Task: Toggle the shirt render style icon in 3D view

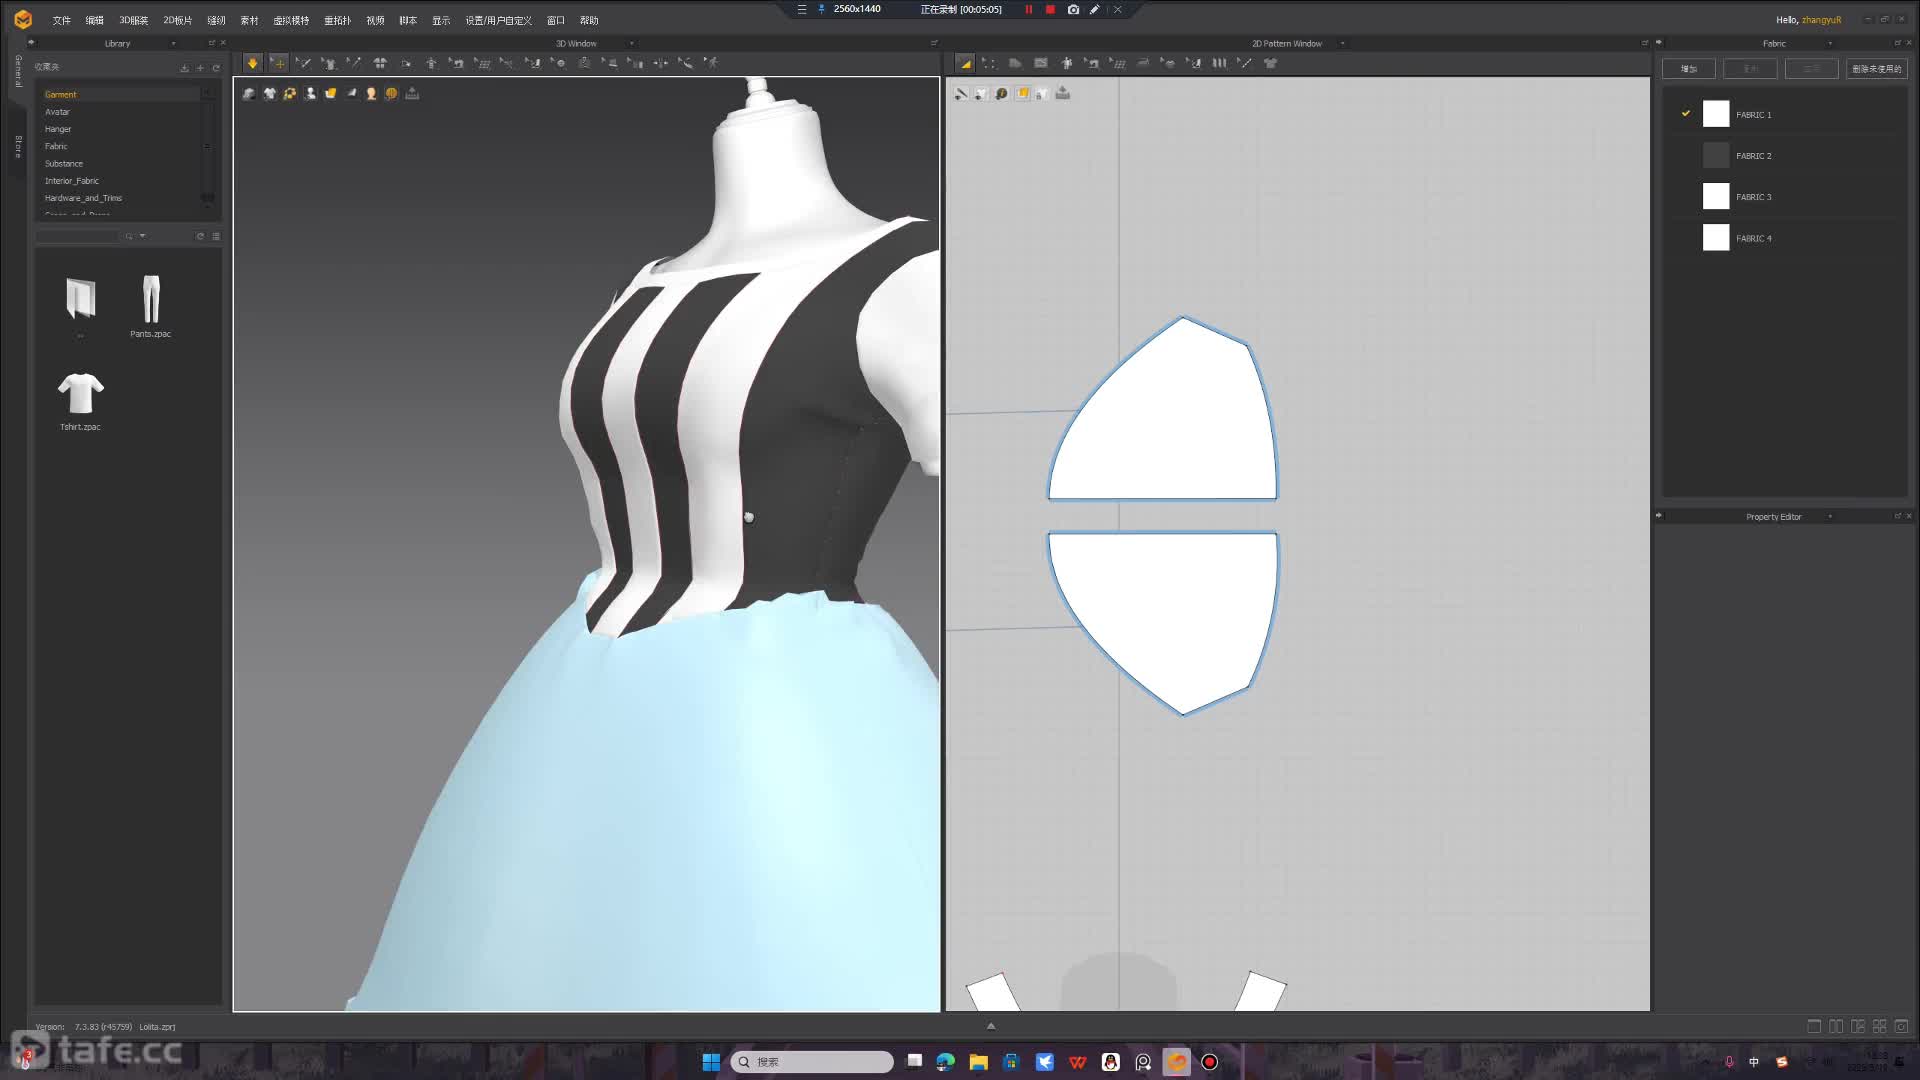Action: (x=270, y=93)
